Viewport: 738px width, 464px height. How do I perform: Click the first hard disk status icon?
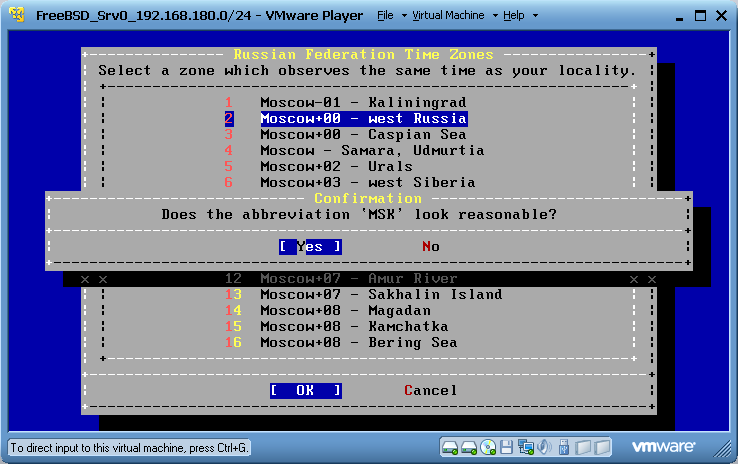click(x=450, y=447)
